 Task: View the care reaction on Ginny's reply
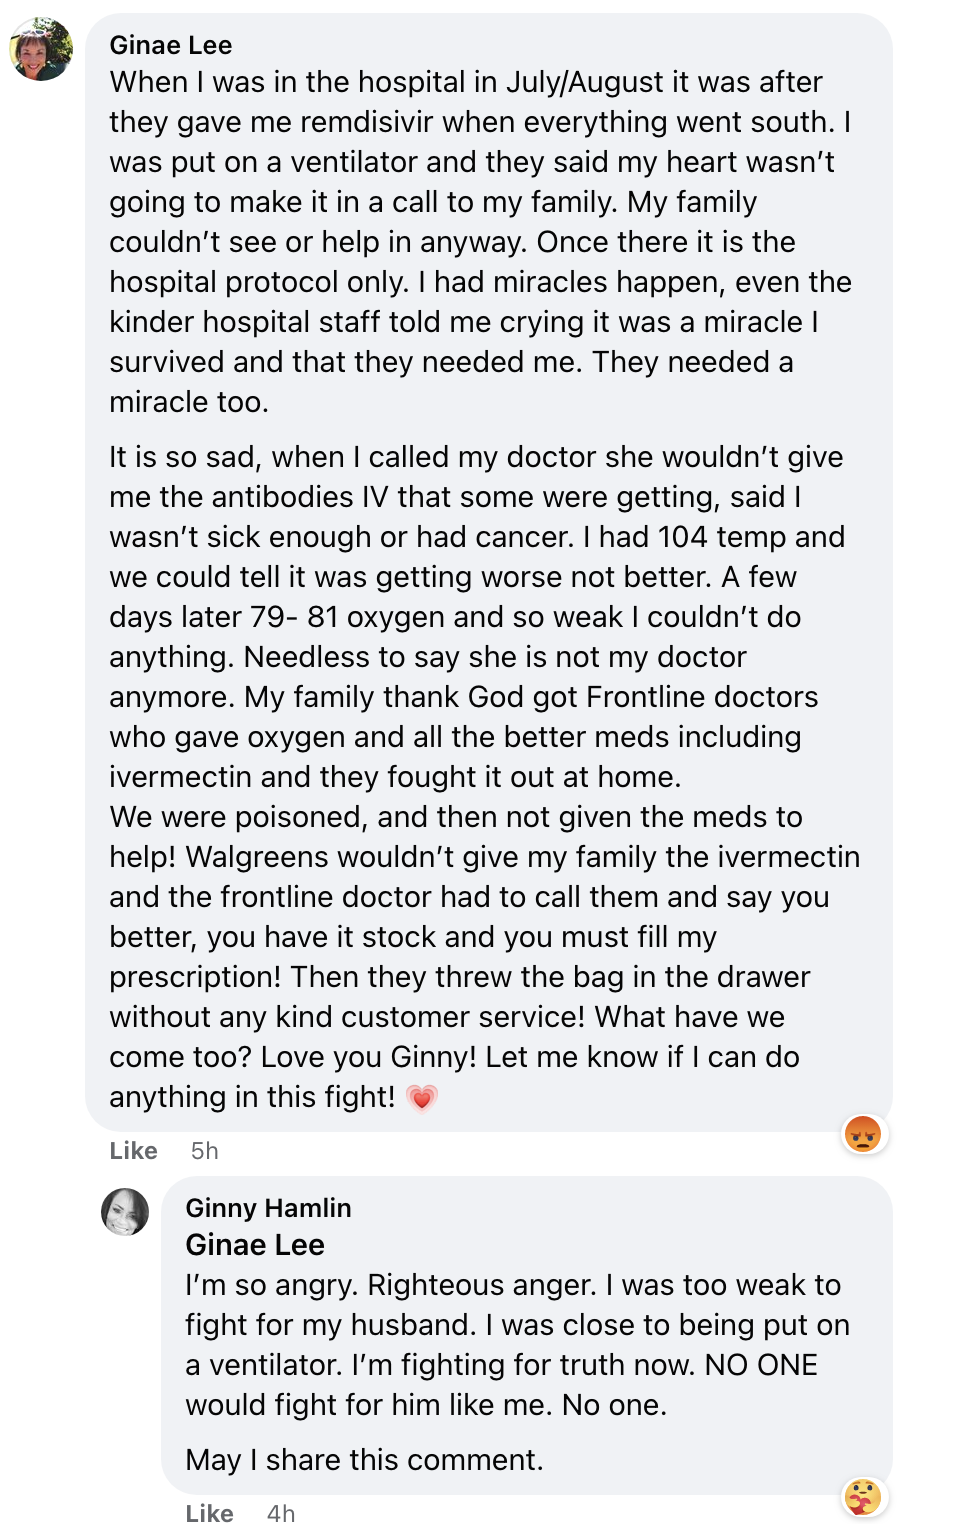(x=863, y=1497)
